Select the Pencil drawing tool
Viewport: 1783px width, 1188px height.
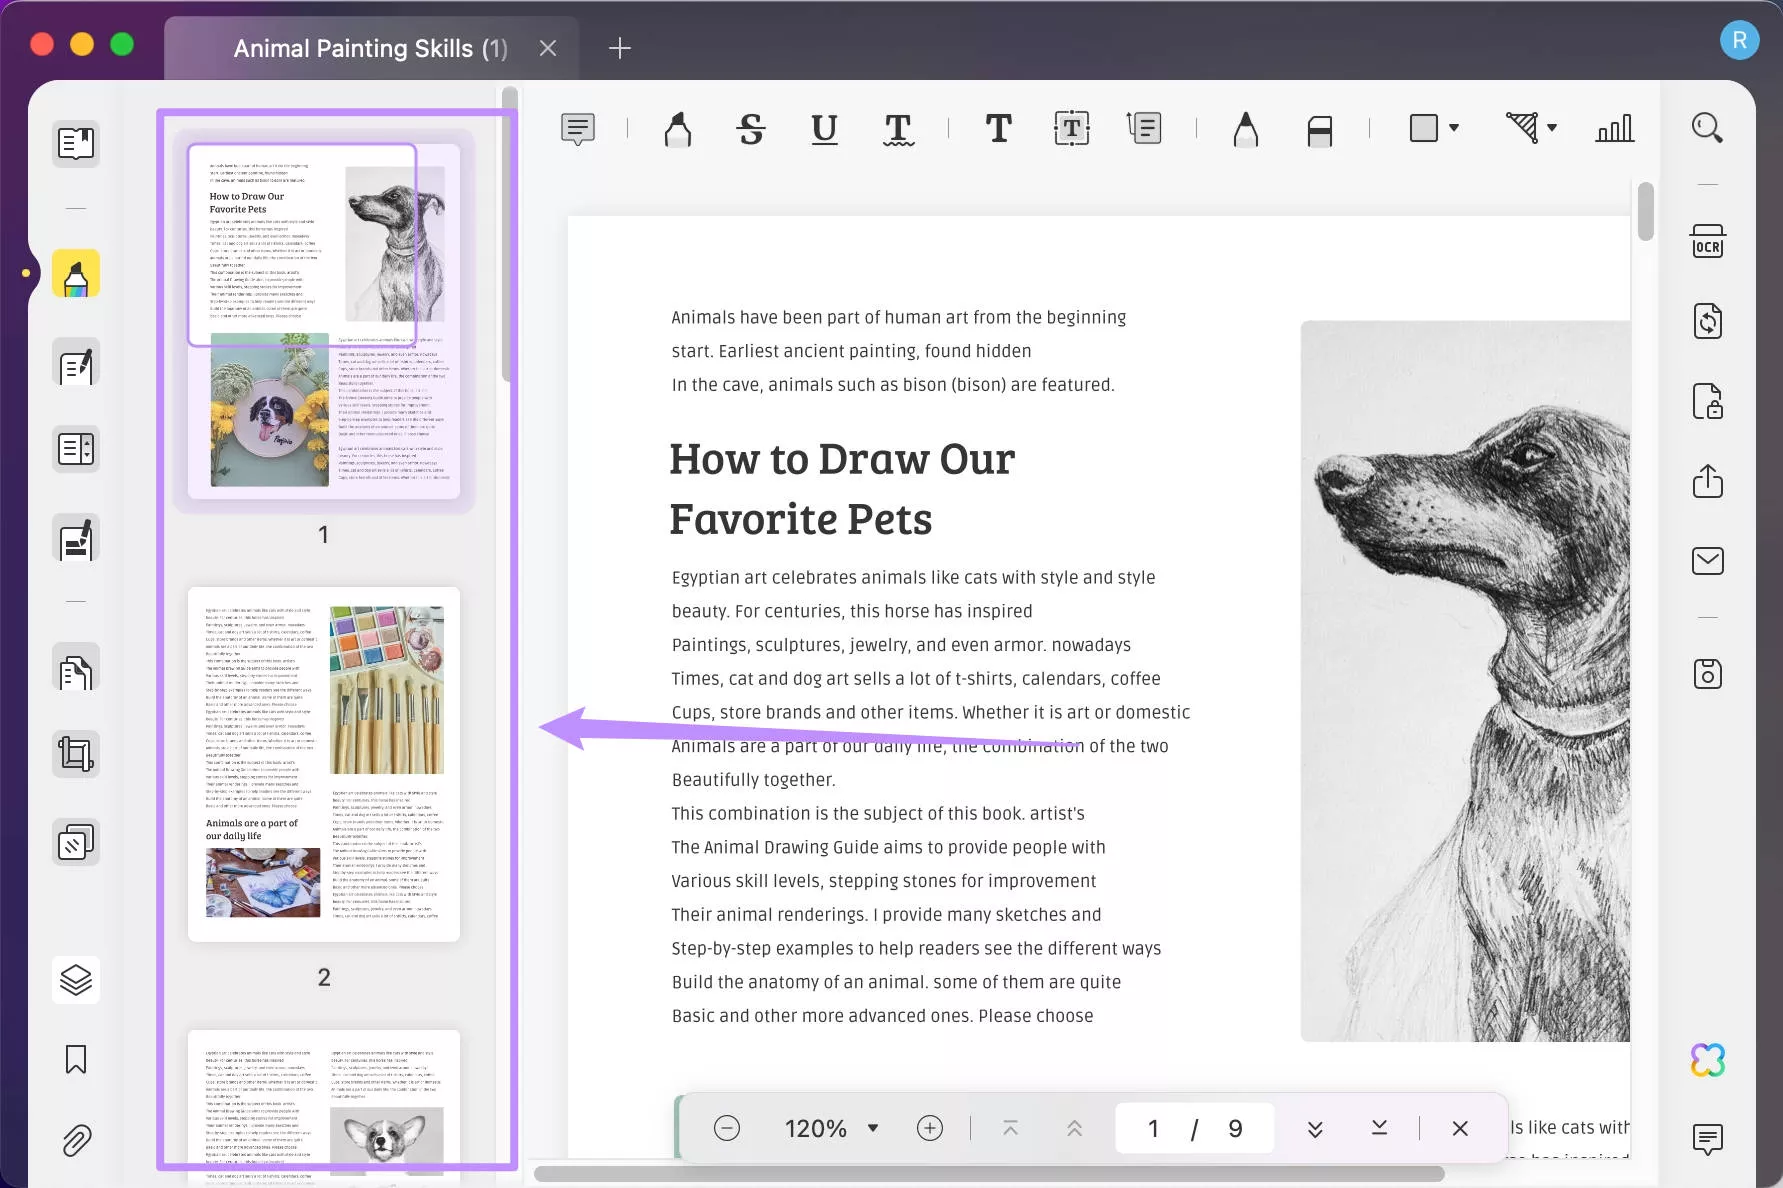(x=1245, y=128)
